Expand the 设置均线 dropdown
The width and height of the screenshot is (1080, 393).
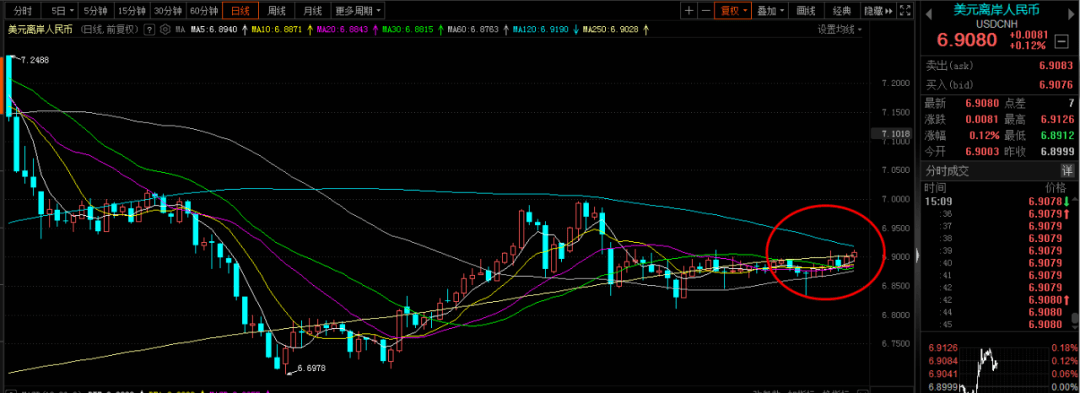pos(840,30)
